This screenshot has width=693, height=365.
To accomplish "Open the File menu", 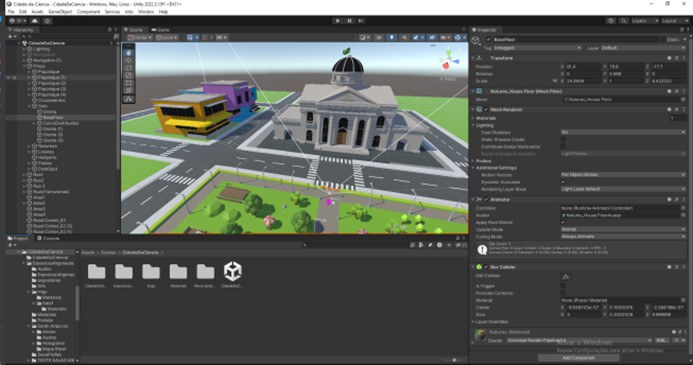I will coord(11,11).
